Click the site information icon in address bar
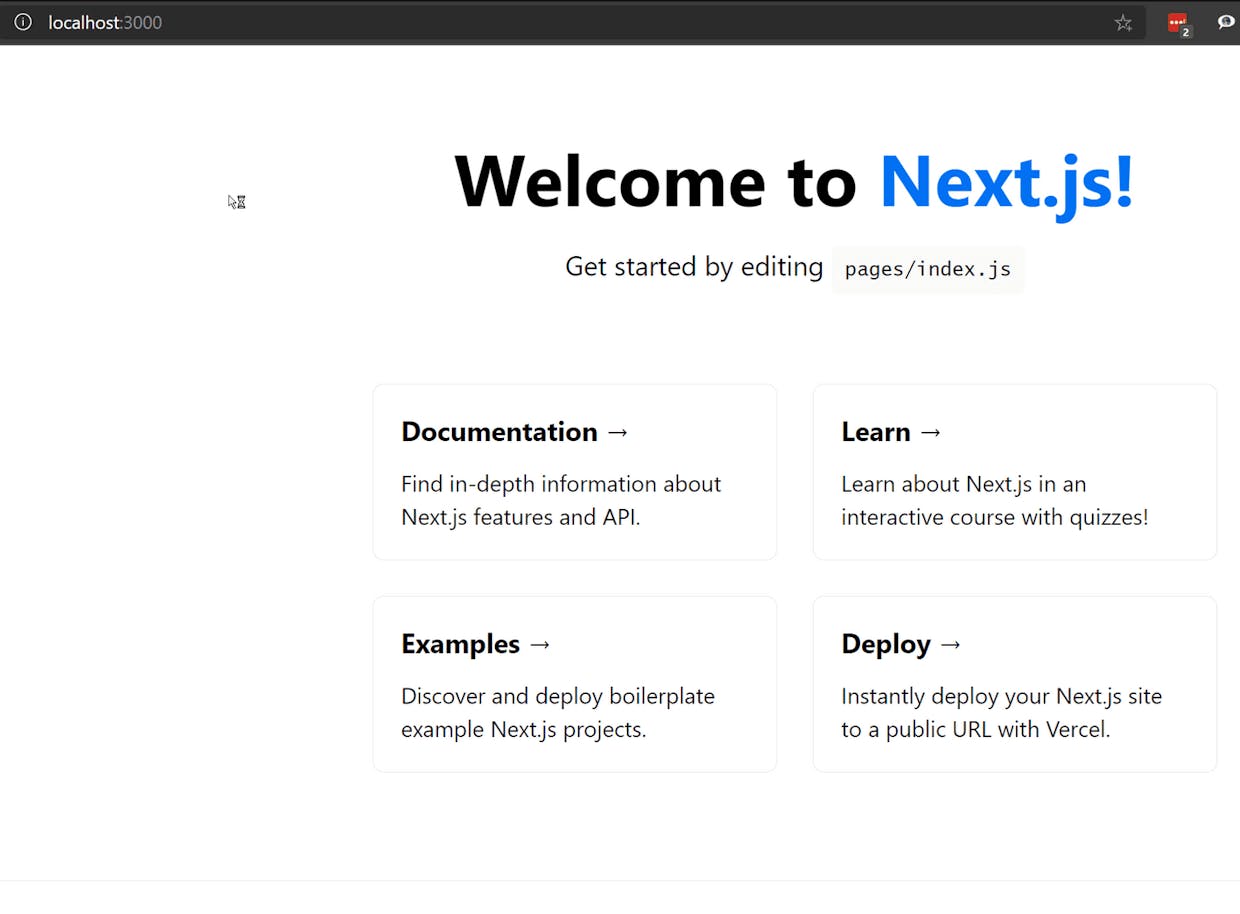The width and height of the screenshot is (1240, 914). [23, 22]
